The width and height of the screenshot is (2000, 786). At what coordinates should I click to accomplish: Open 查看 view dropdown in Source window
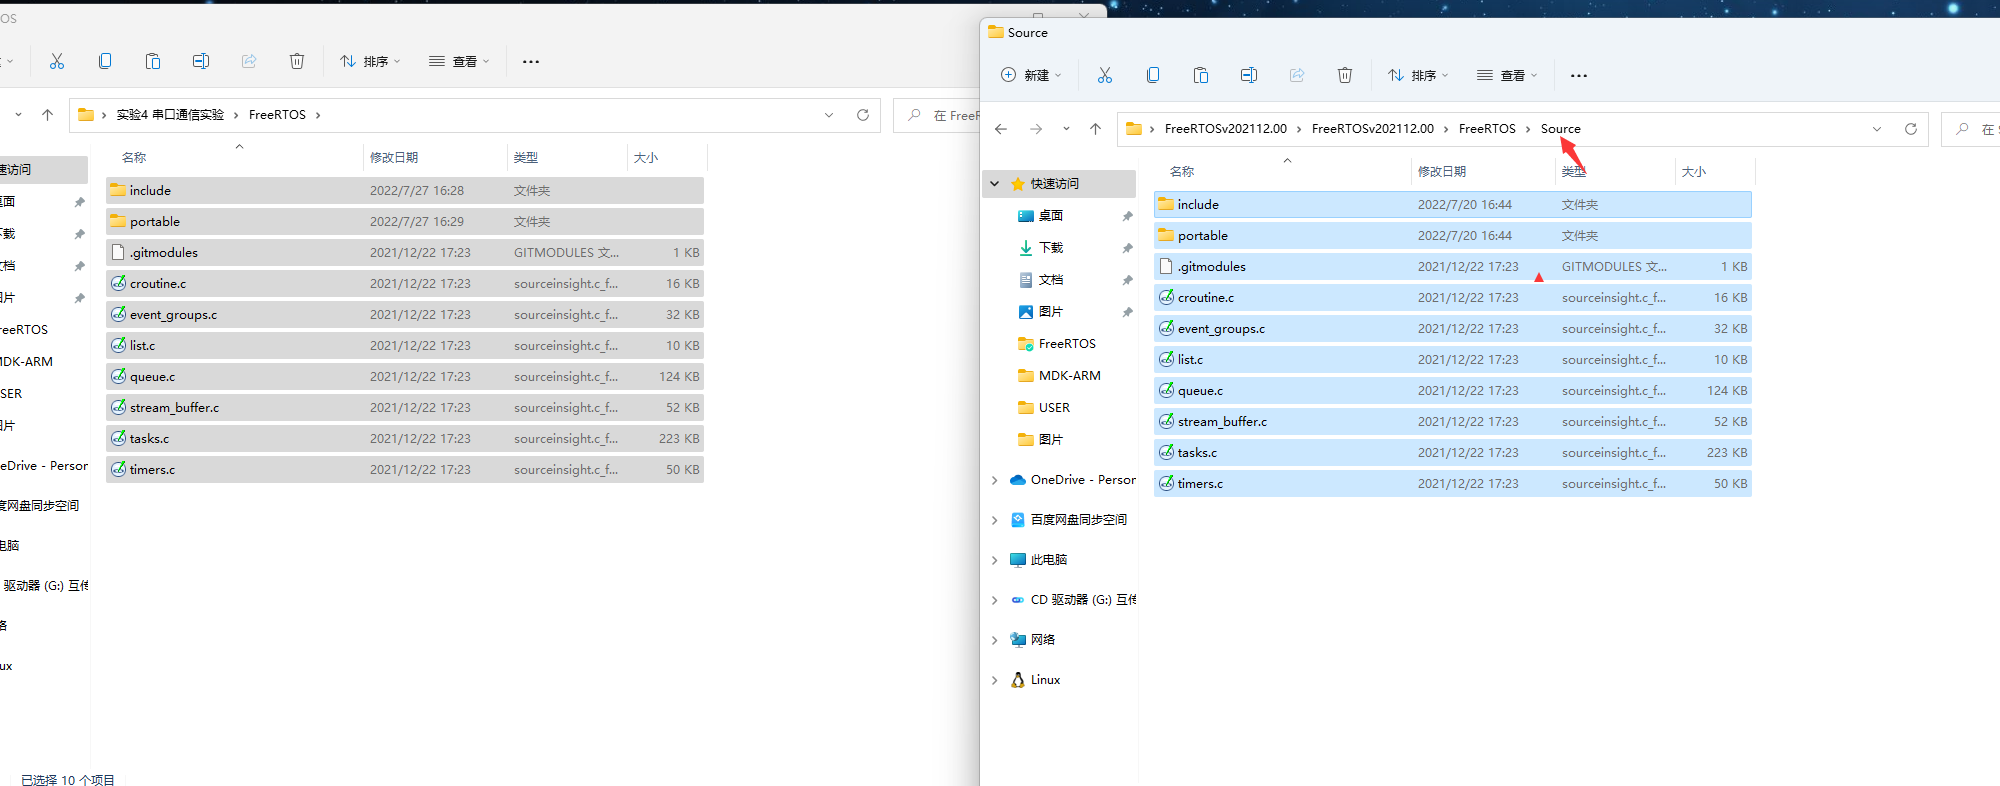(1506, 75)
